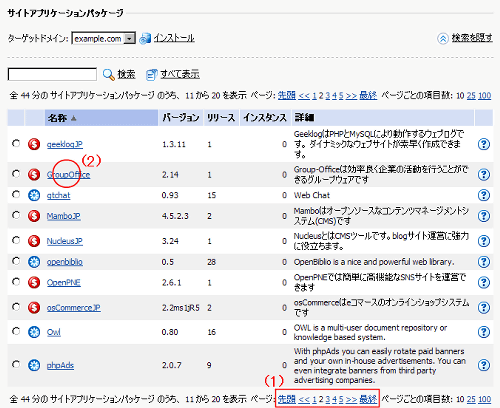This screenshot has width=500, height=408.
Task: Click the インストール link
Action: (174, 38)
